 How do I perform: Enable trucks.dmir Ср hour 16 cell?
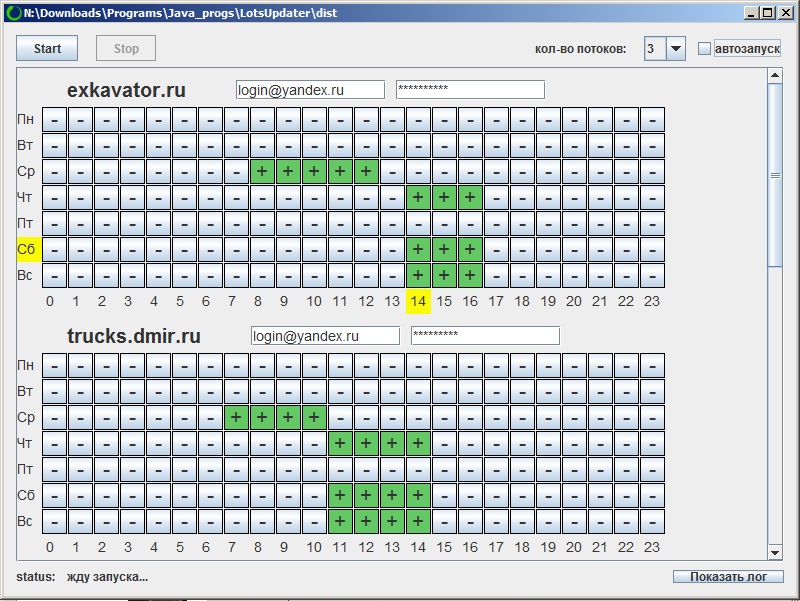pyautogui.click(x=470, y=417)
